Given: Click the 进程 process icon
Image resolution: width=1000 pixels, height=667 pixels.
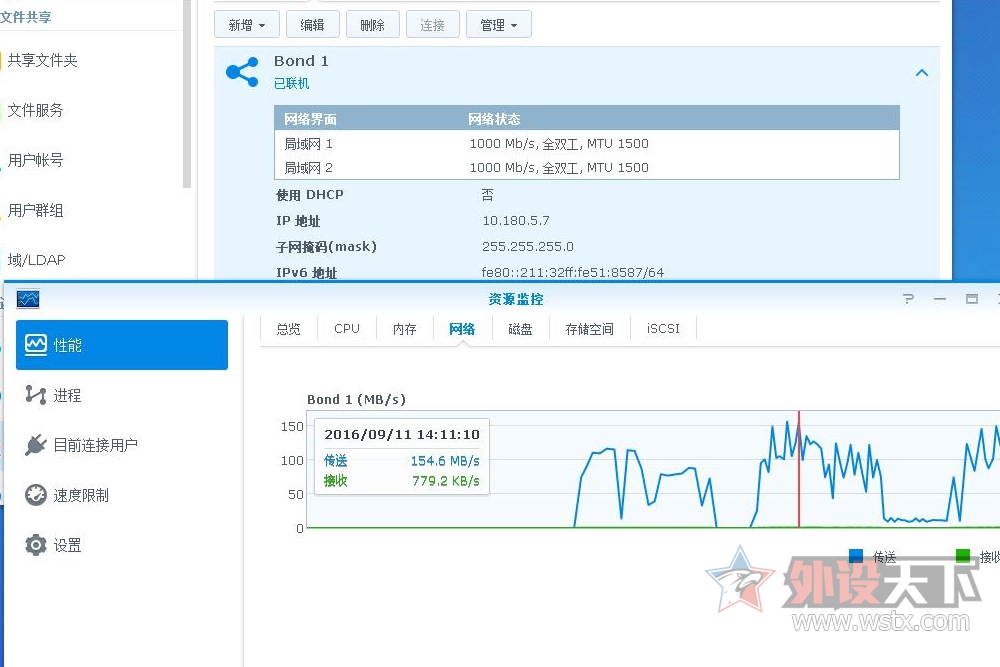Looking at the screenshot, I should click(36, 395).
